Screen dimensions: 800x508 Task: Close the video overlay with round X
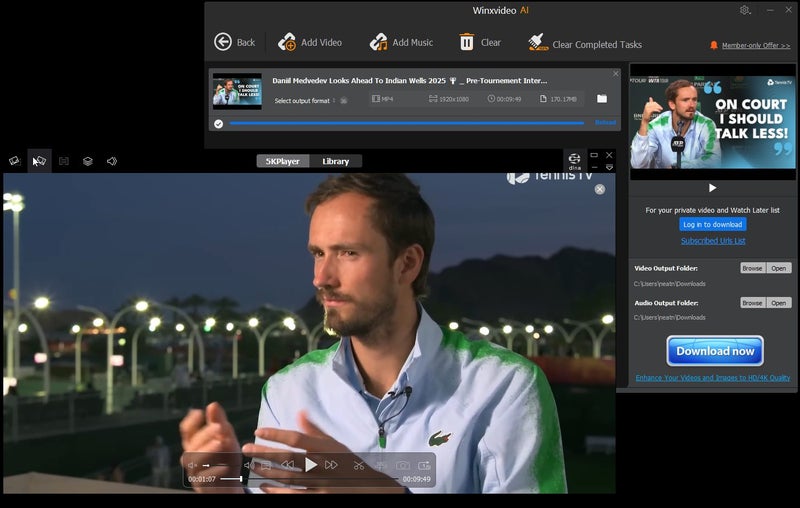click(600, 189)
